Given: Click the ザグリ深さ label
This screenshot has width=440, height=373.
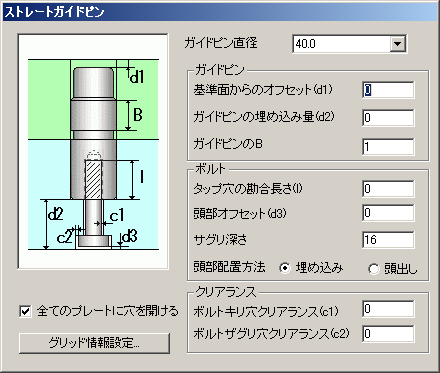Looking at the screenshot, I should 220,239.
